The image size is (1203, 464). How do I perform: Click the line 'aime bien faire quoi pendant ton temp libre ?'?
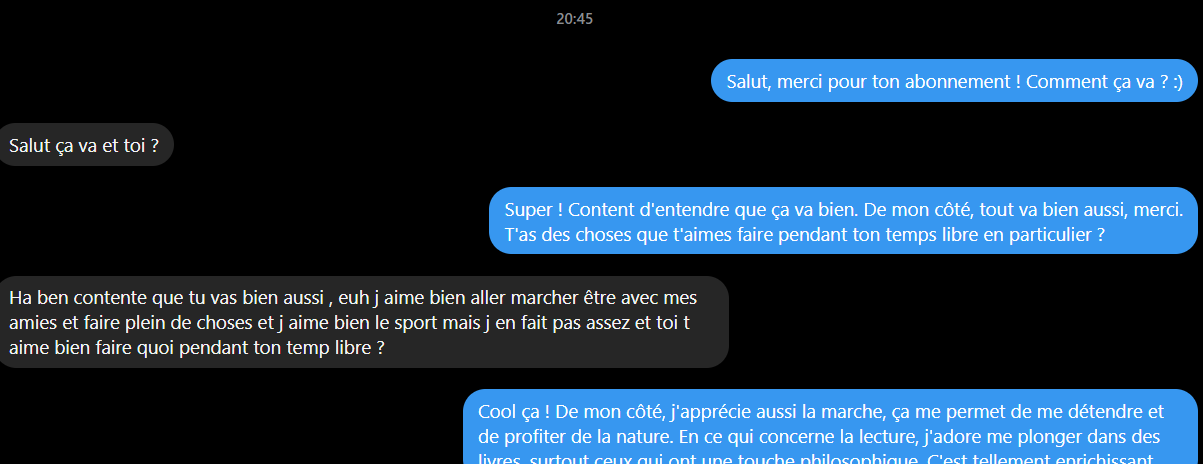click(x=197, y=348)
